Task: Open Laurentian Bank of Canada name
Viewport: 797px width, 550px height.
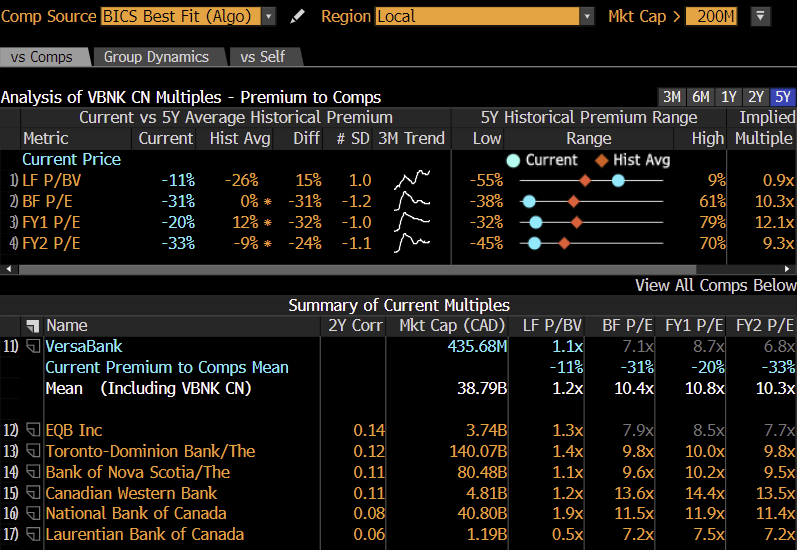Action: tap(145, 534)
